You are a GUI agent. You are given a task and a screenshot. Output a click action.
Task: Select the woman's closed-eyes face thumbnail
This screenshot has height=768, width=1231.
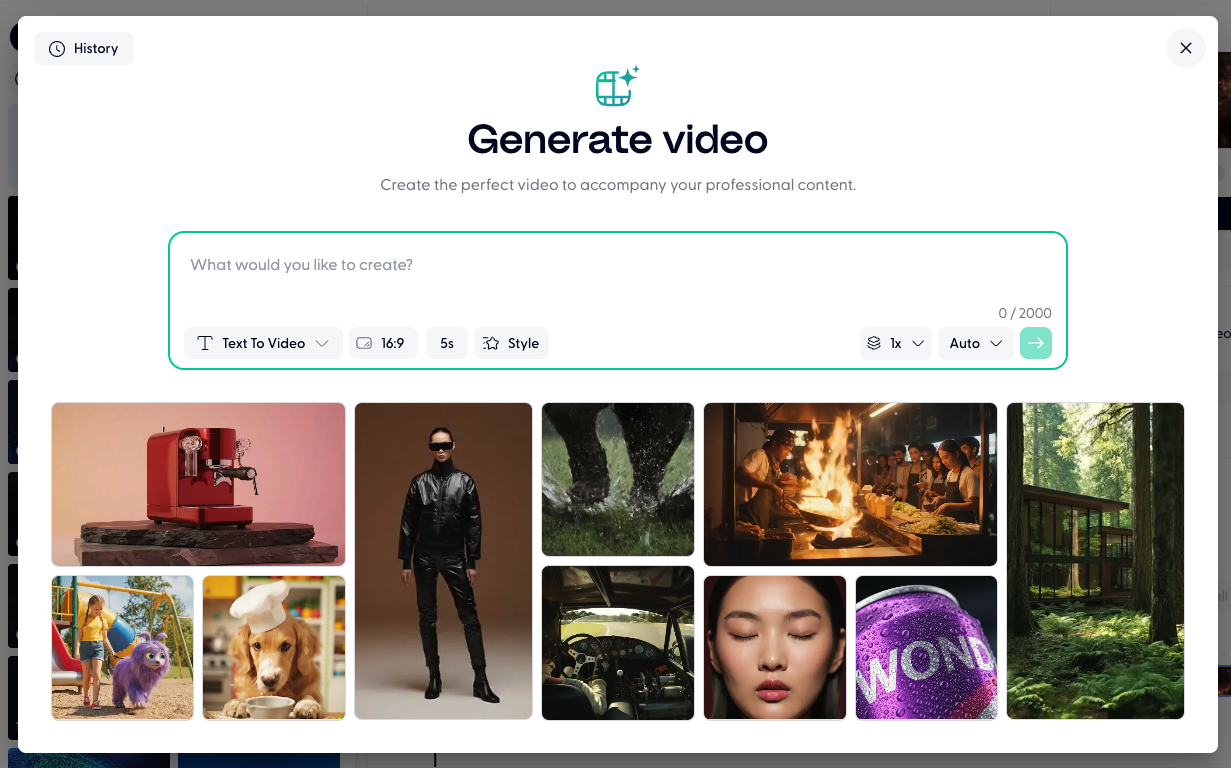coord(775,647)
